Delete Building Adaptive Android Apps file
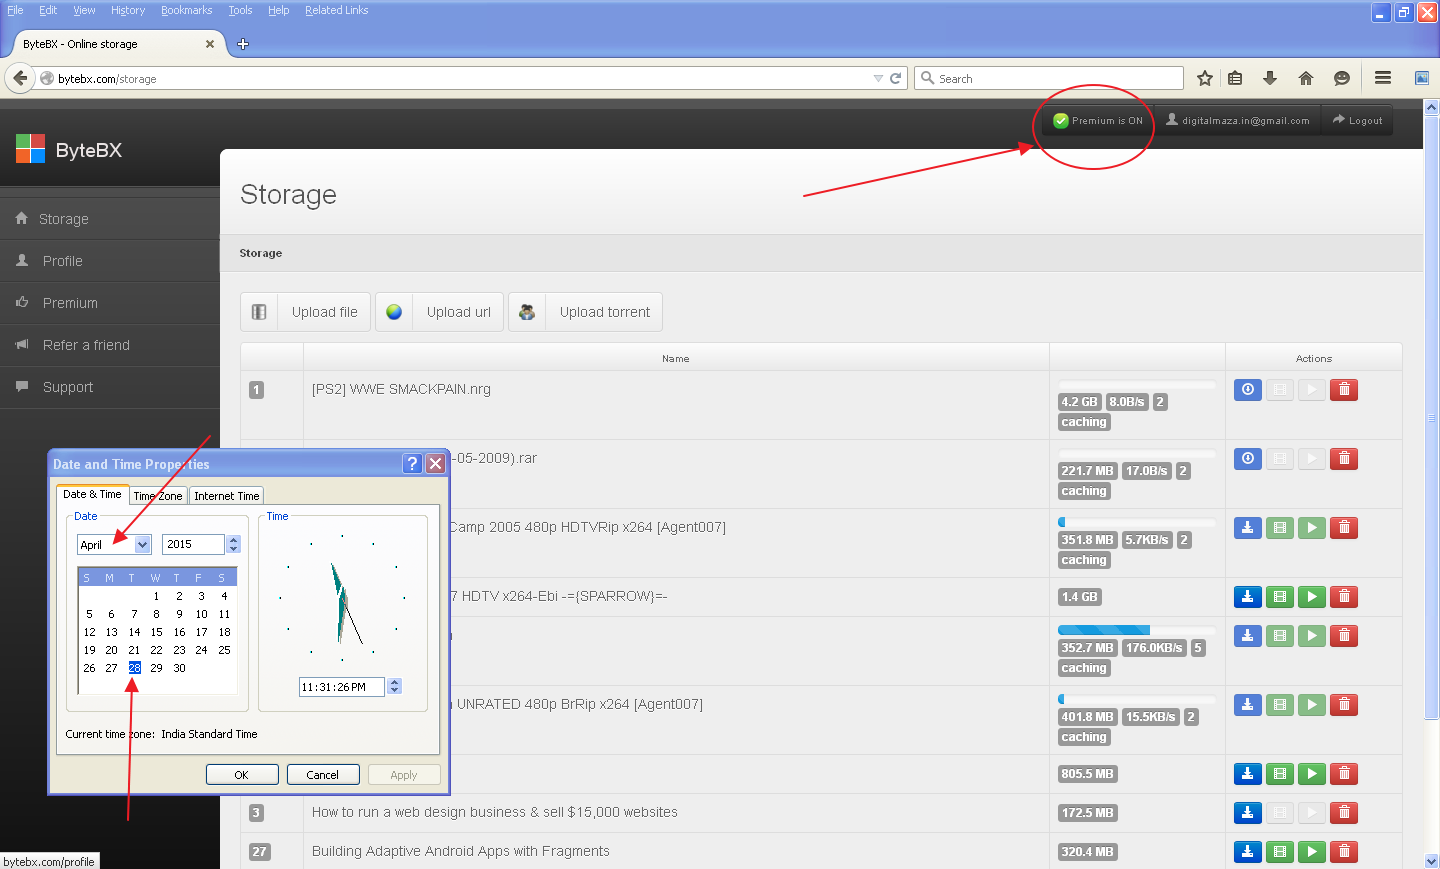Image resolution: width=1440 pixels, height=869 pixels. (1344, 852)
